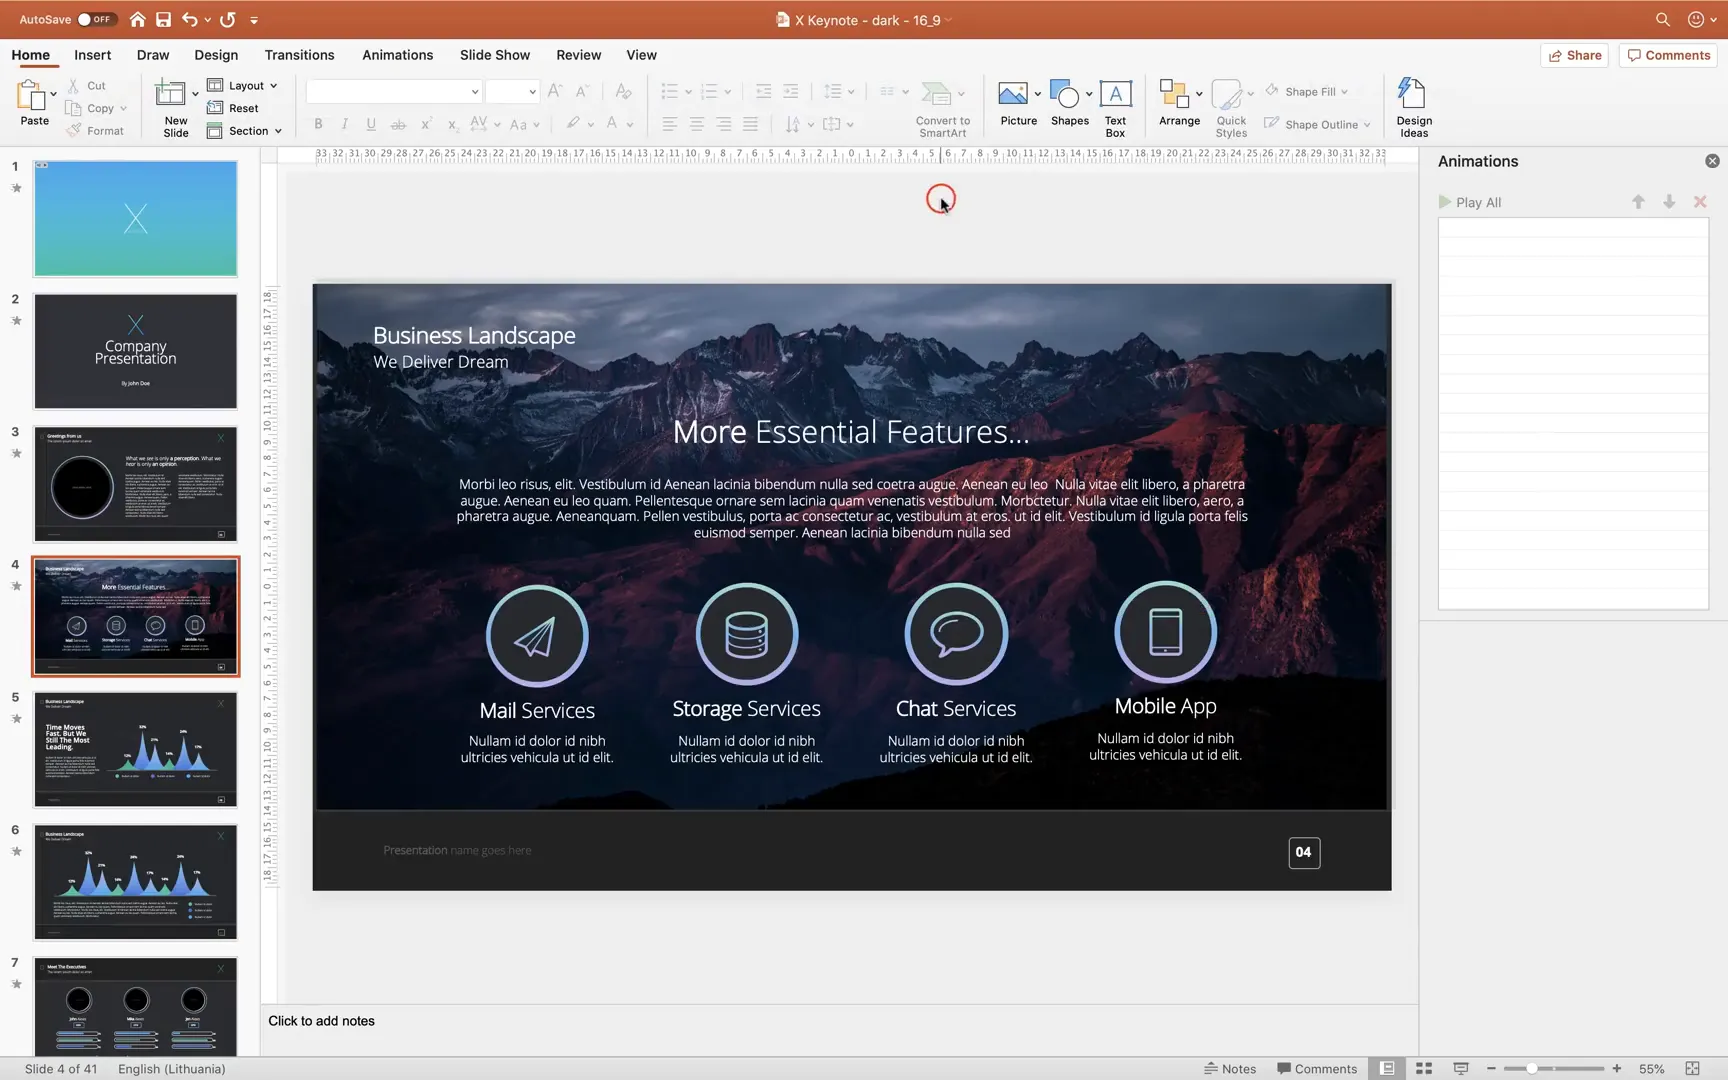
Task: Click the Clear All Formatting icon
Action: click(623, 91)
